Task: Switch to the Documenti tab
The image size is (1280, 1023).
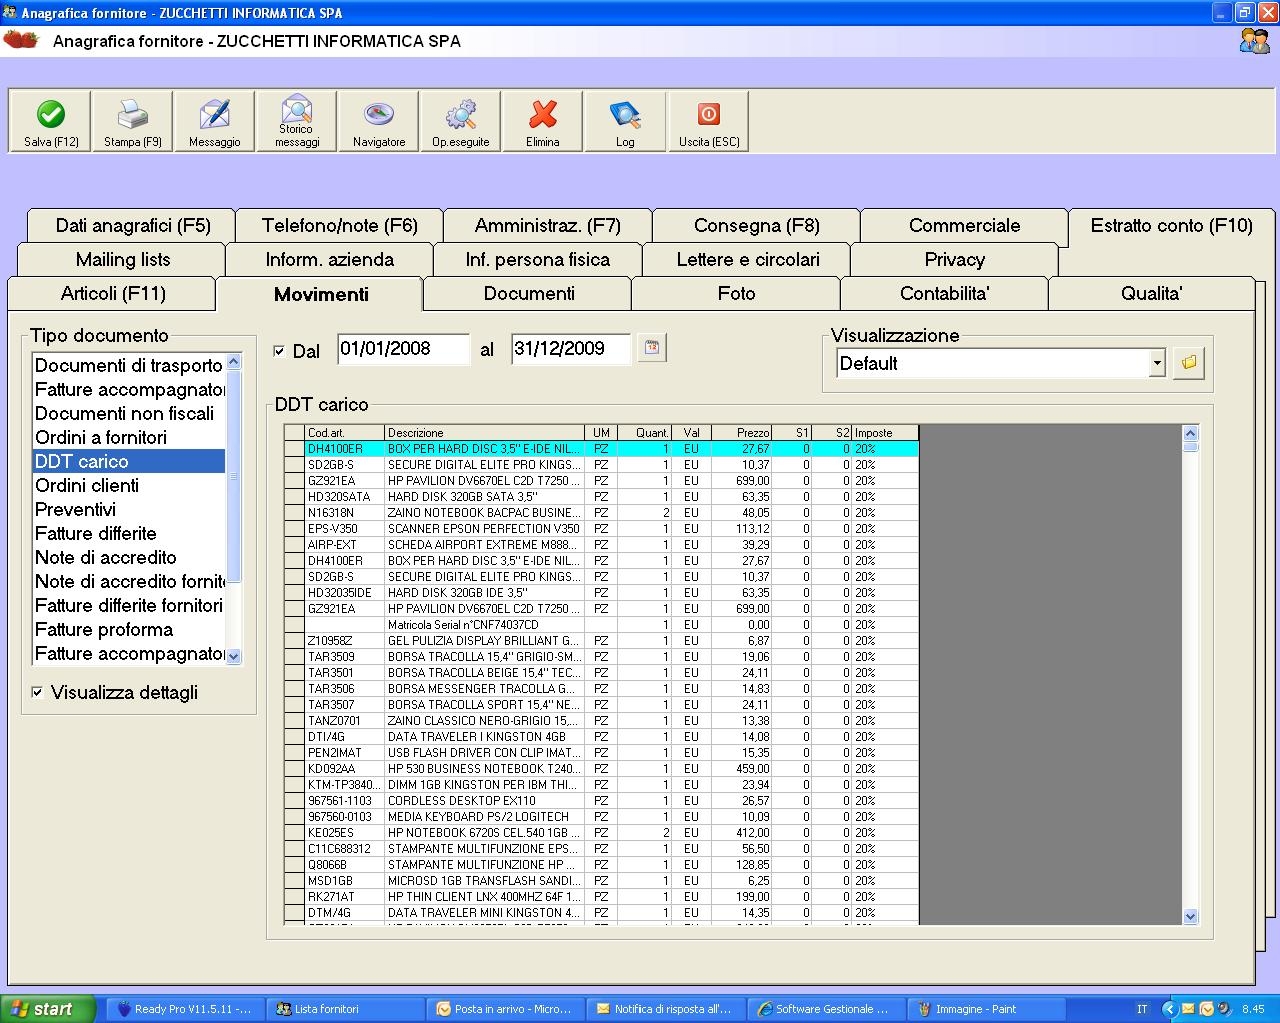Action: point(528,294)
